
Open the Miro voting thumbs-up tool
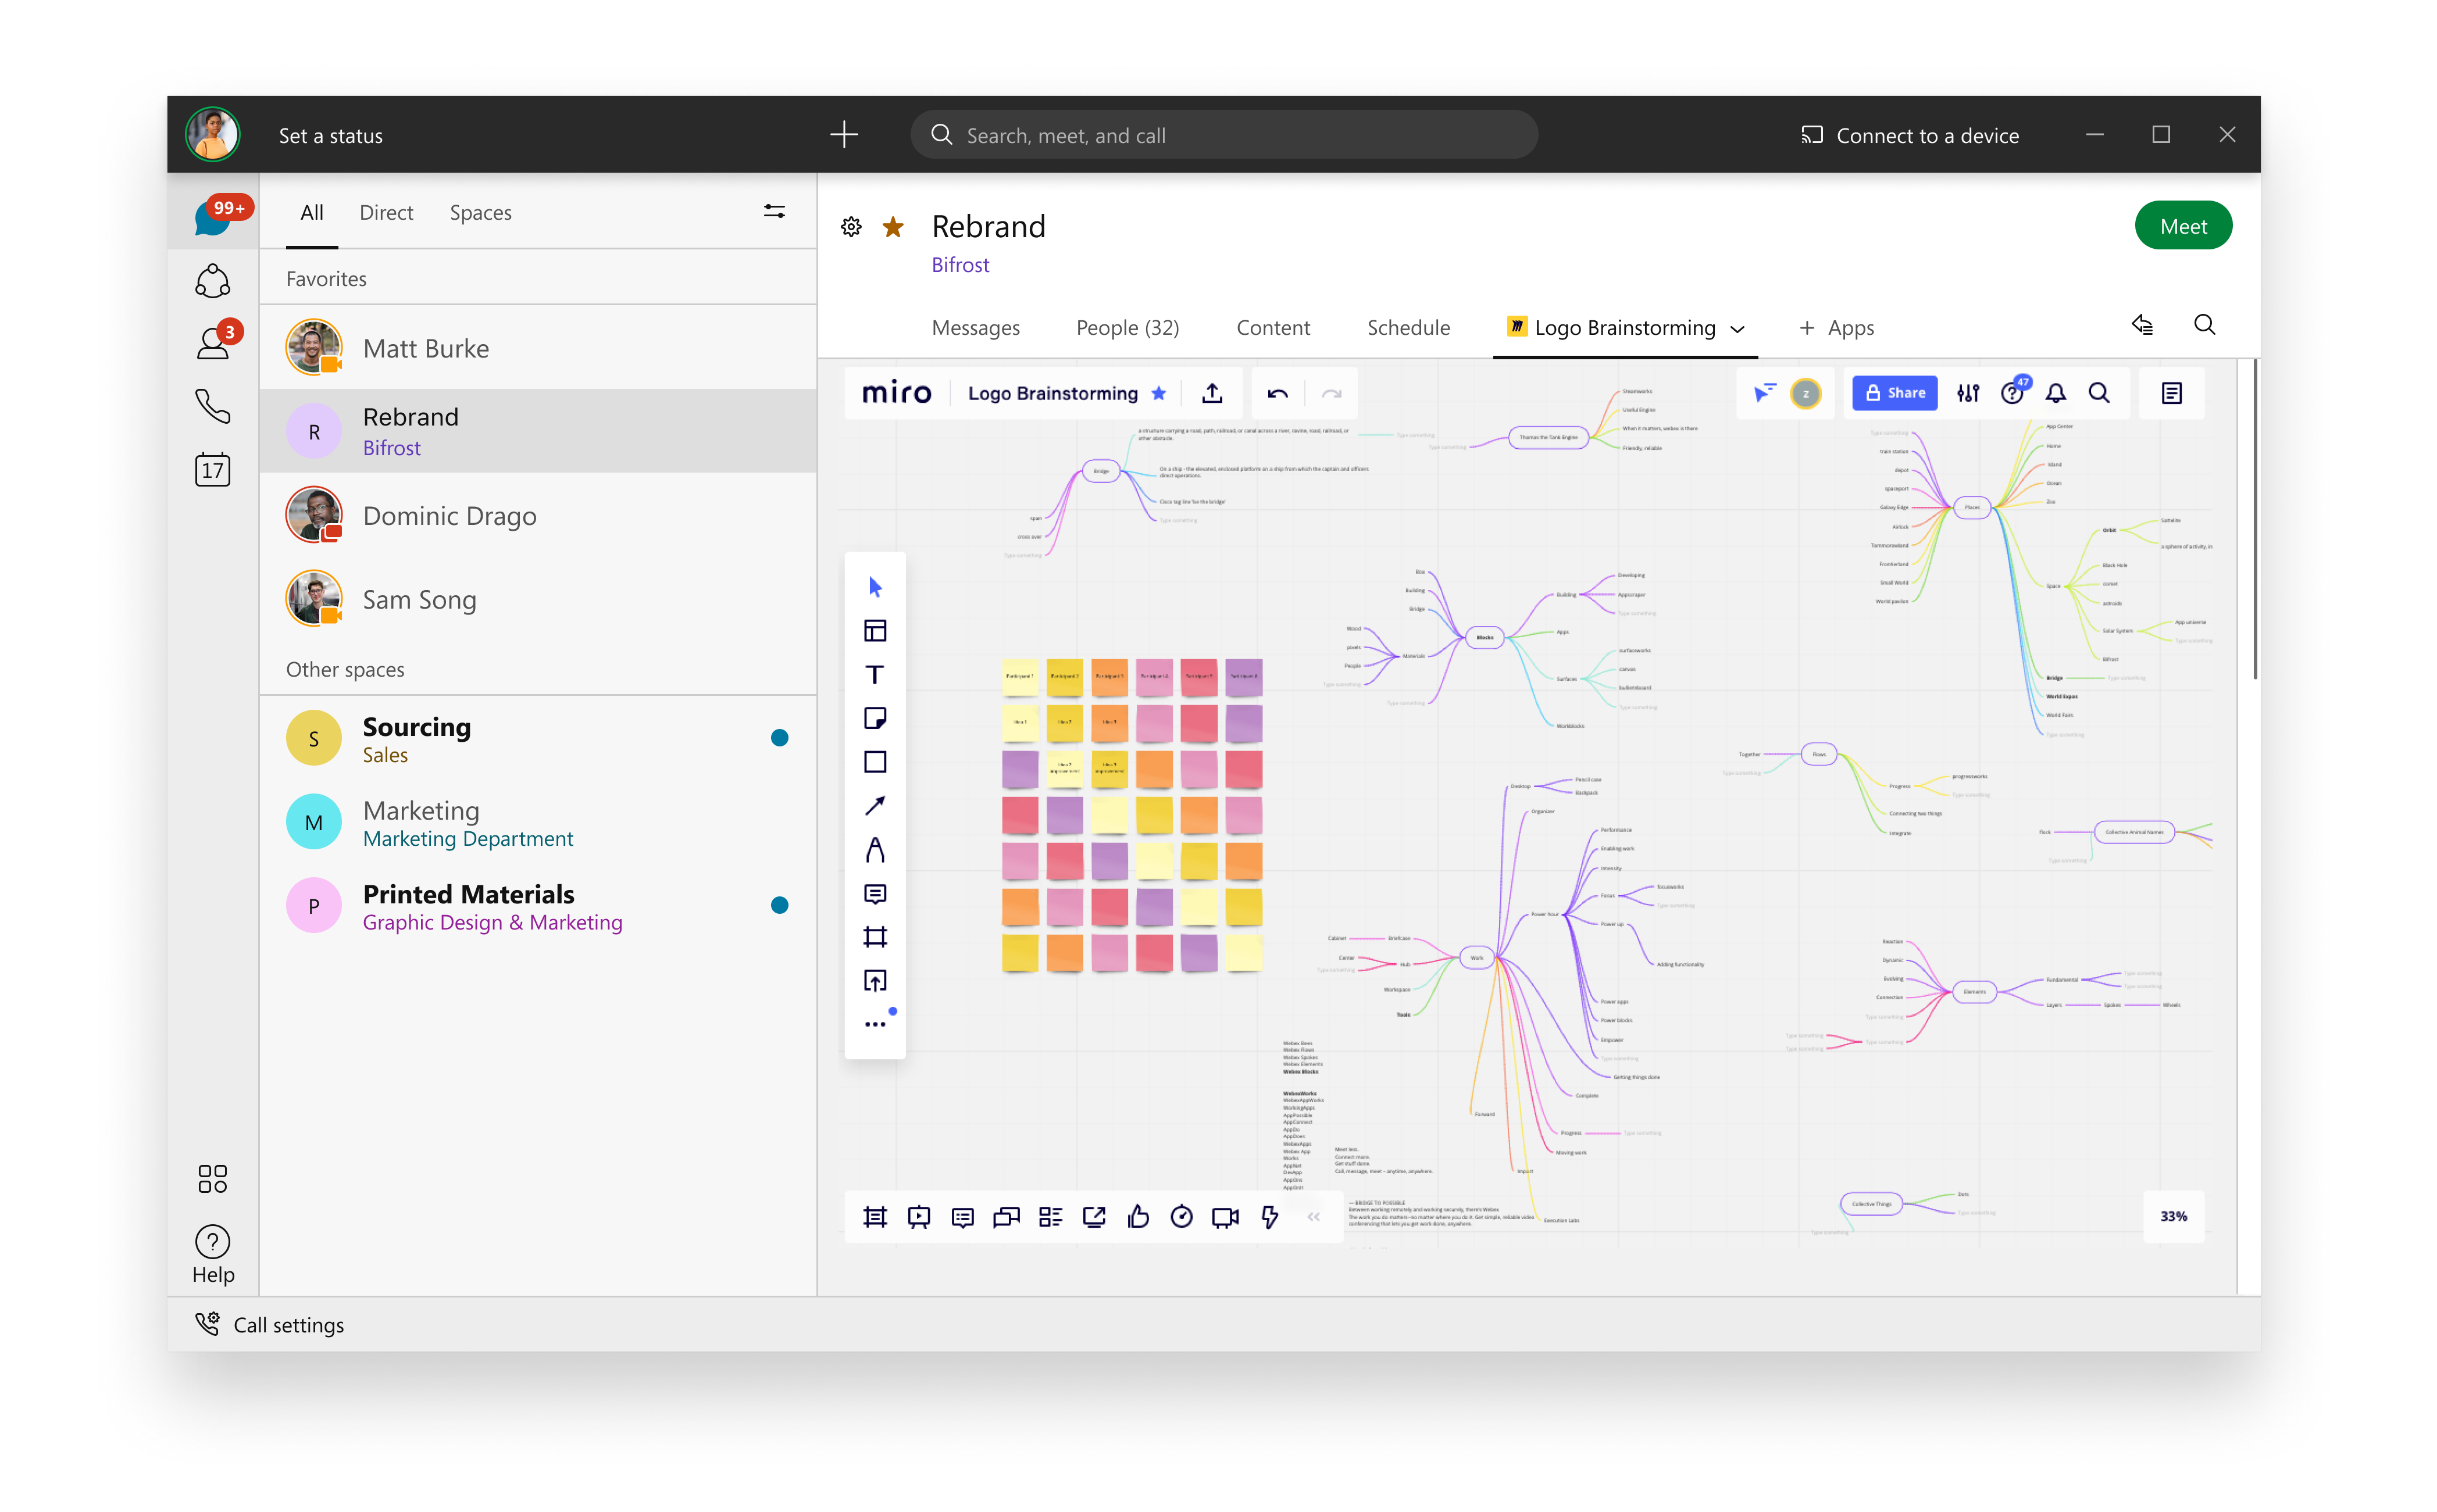(1137, 1217)
